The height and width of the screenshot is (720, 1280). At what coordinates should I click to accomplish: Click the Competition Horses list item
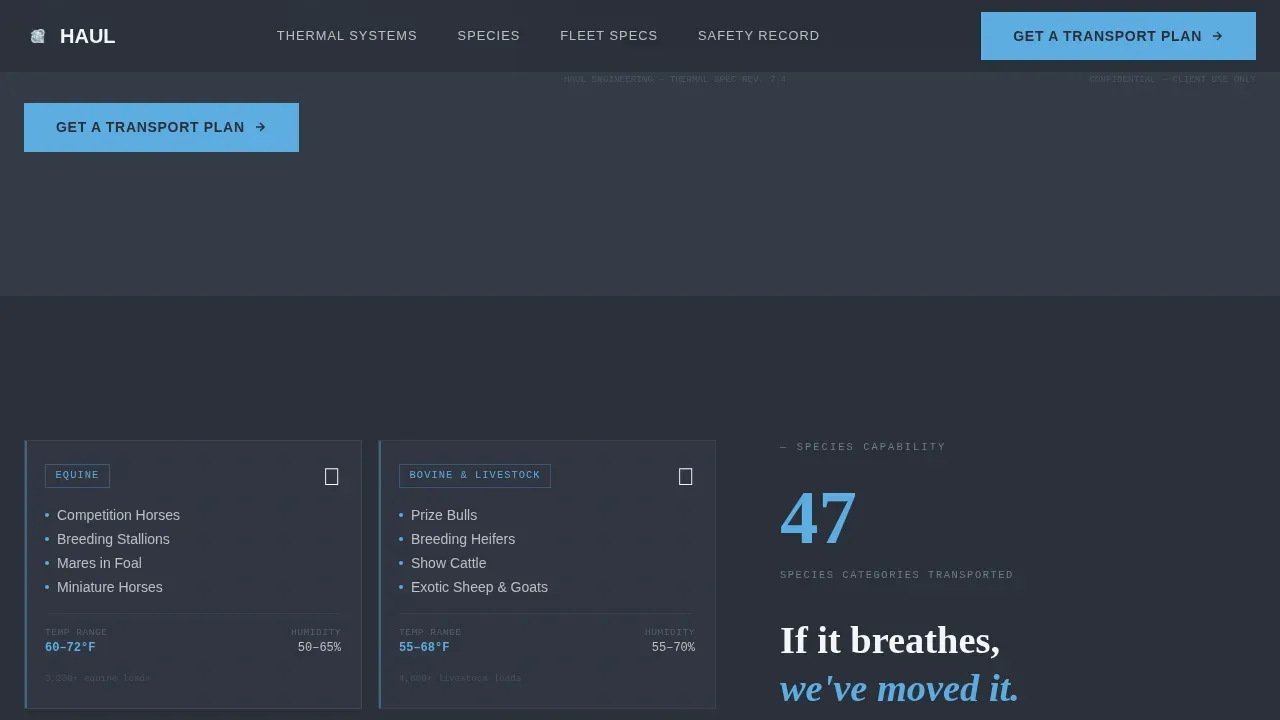pos(118,515)
